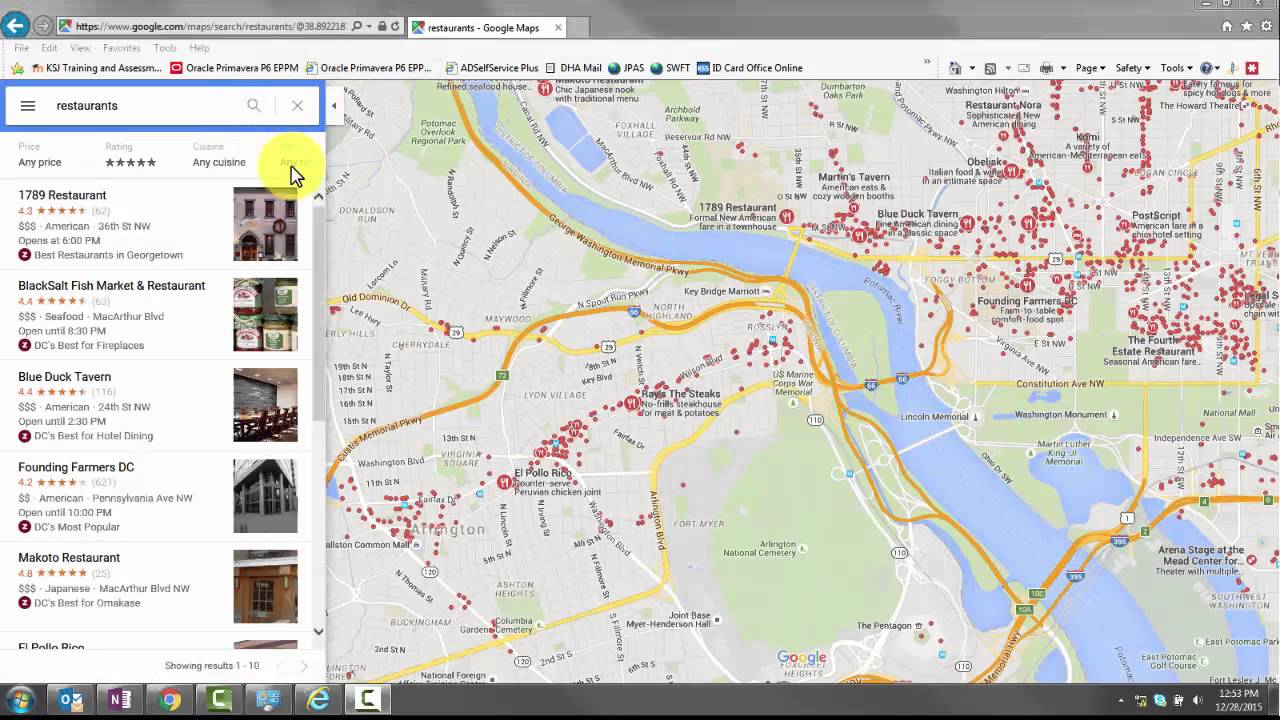Image resolution: width=1280 pixels, height=720 pixels.
Task: Click the command bar RSS feeds icon
Action: [x=990, y=68]
